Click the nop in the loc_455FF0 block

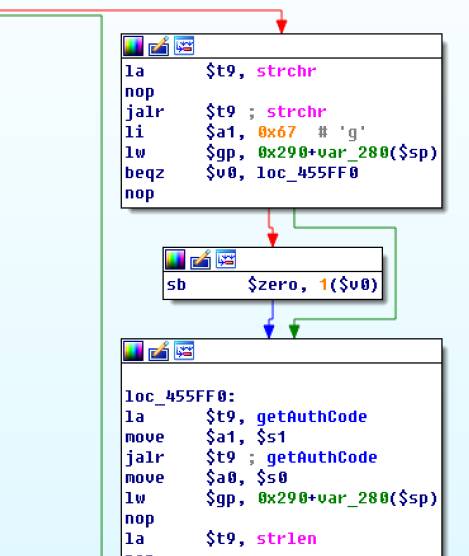[140, 519]
